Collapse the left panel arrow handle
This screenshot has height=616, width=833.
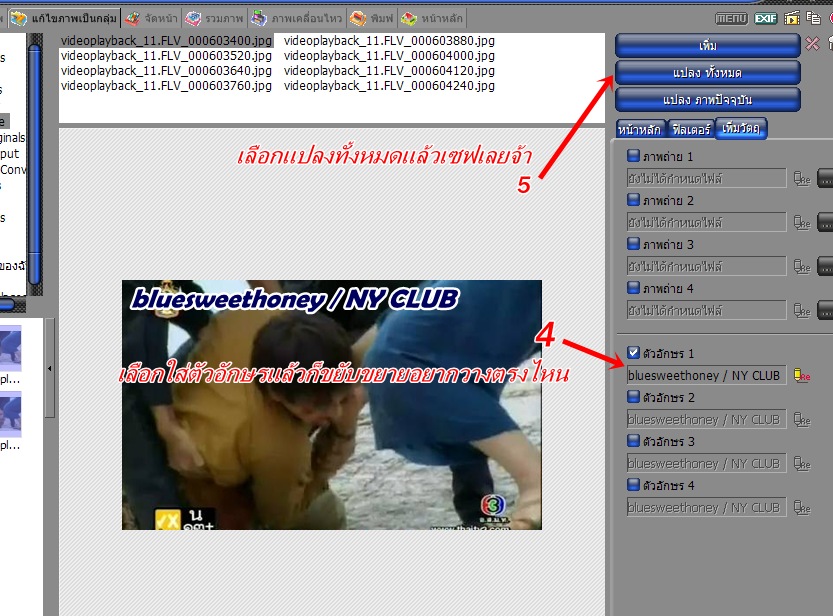(49, 368)
